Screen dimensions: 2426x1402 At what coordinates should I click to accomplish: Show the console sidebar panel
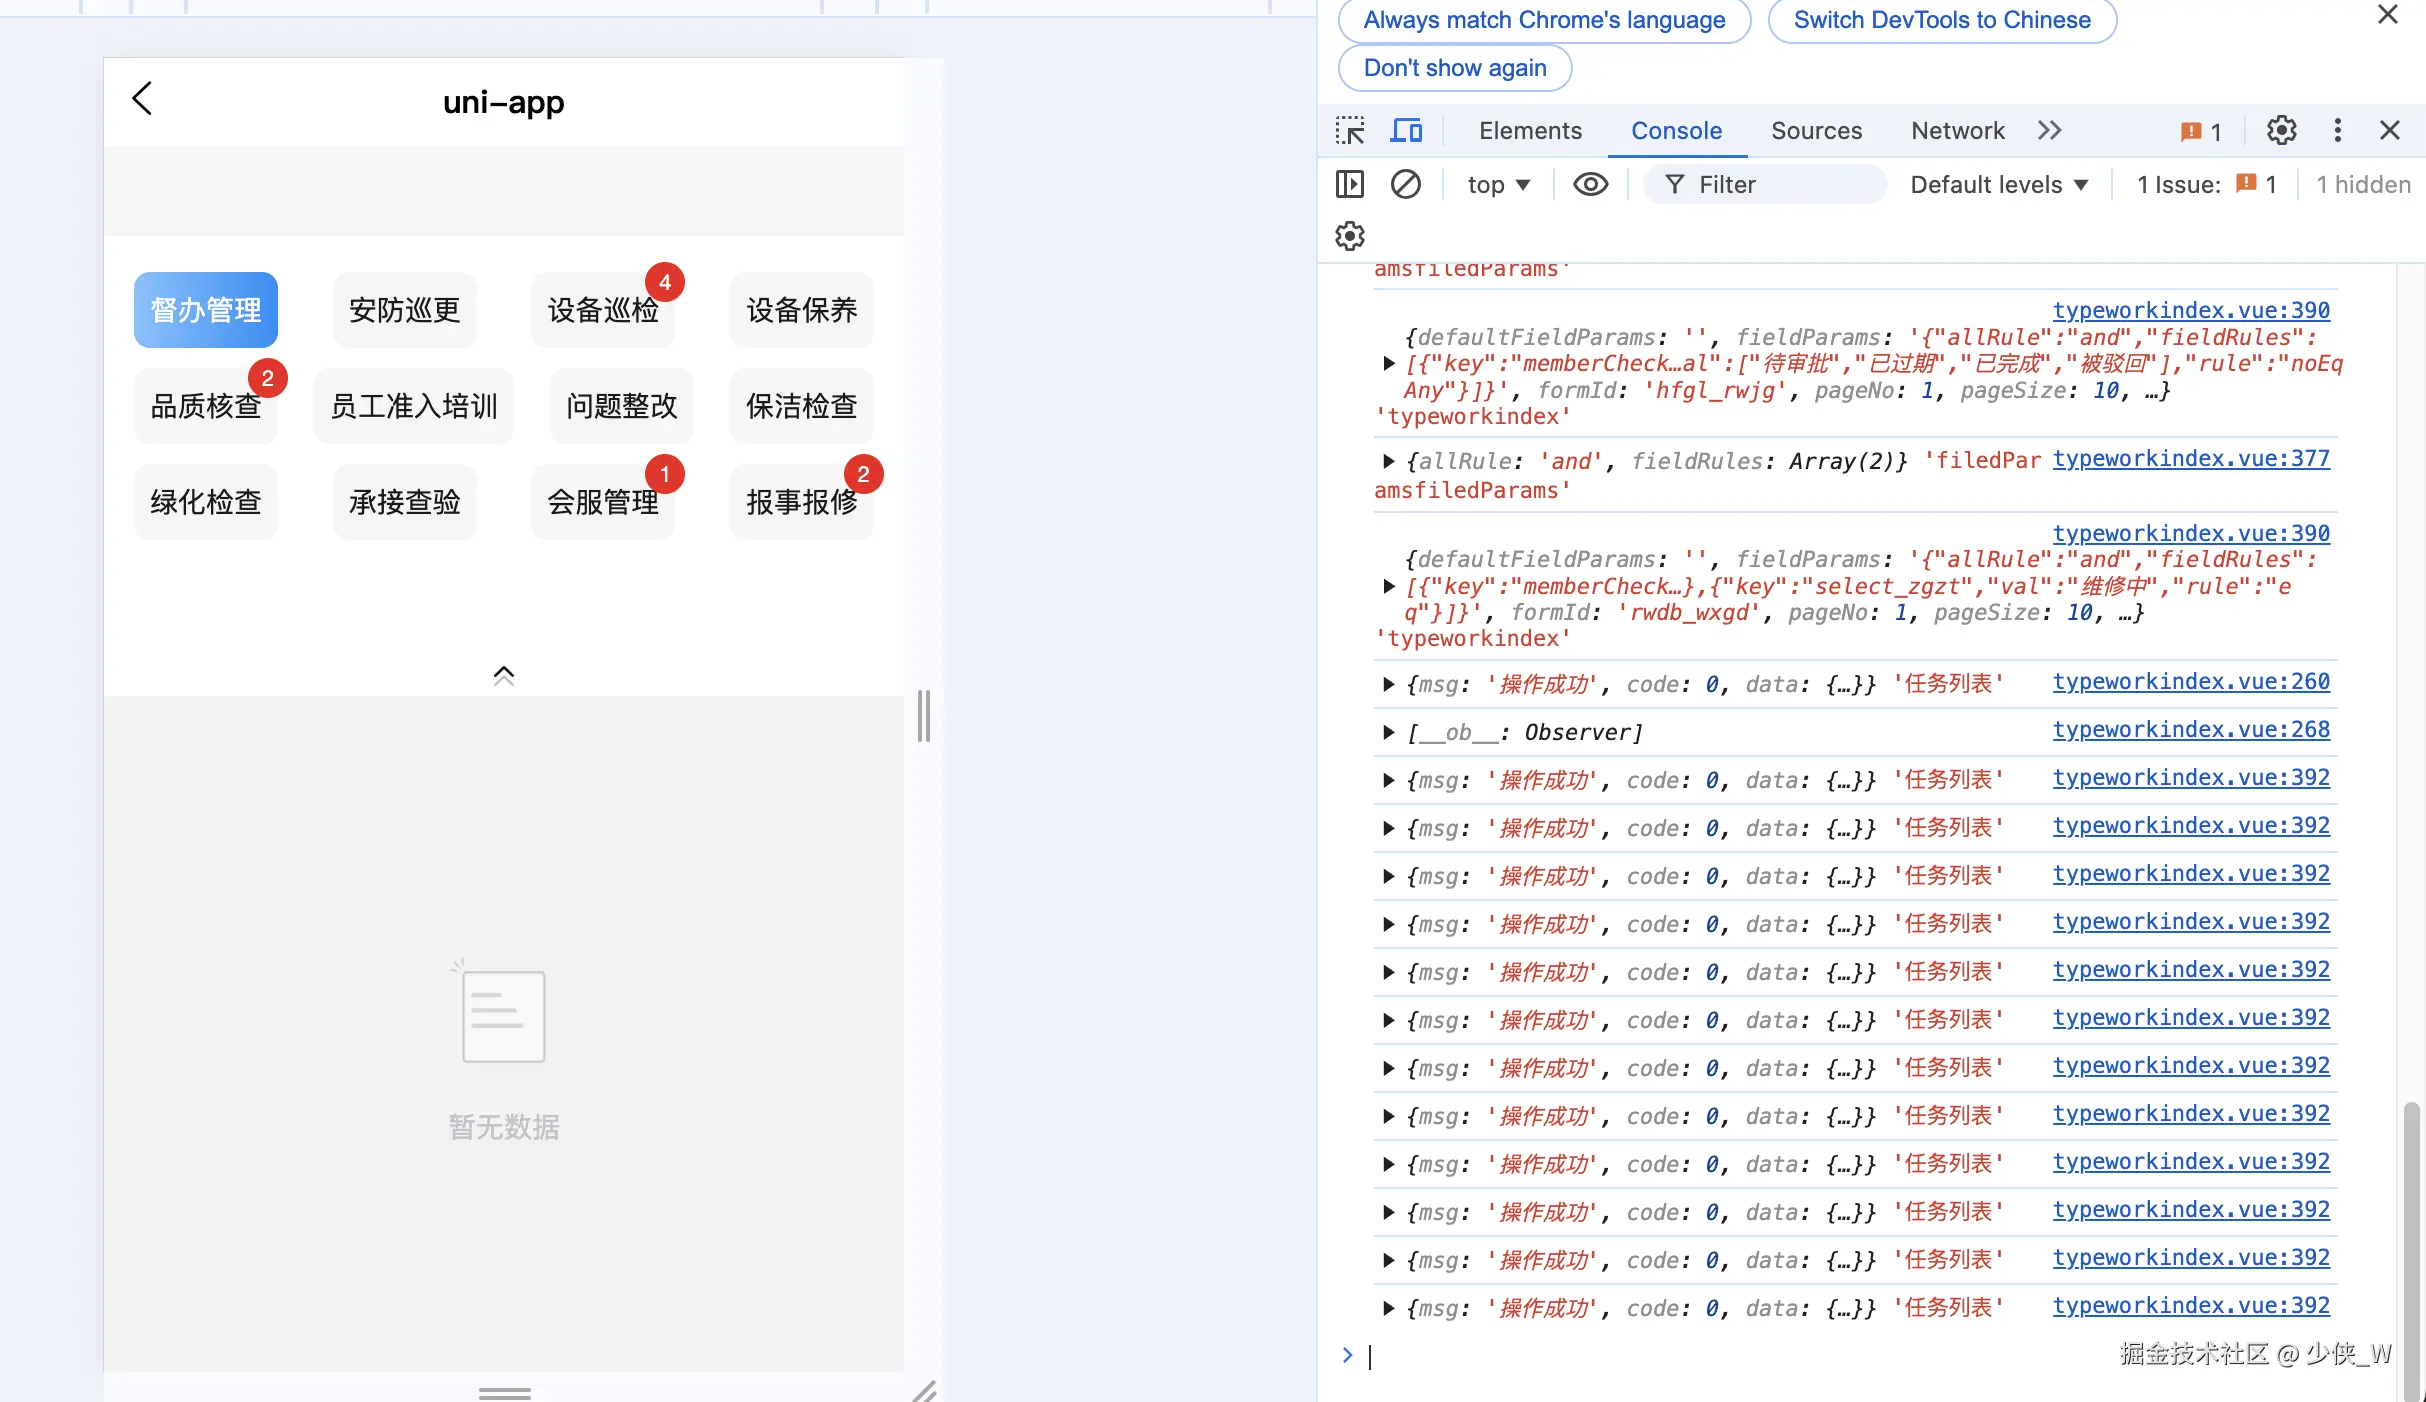click(1350, 184)
